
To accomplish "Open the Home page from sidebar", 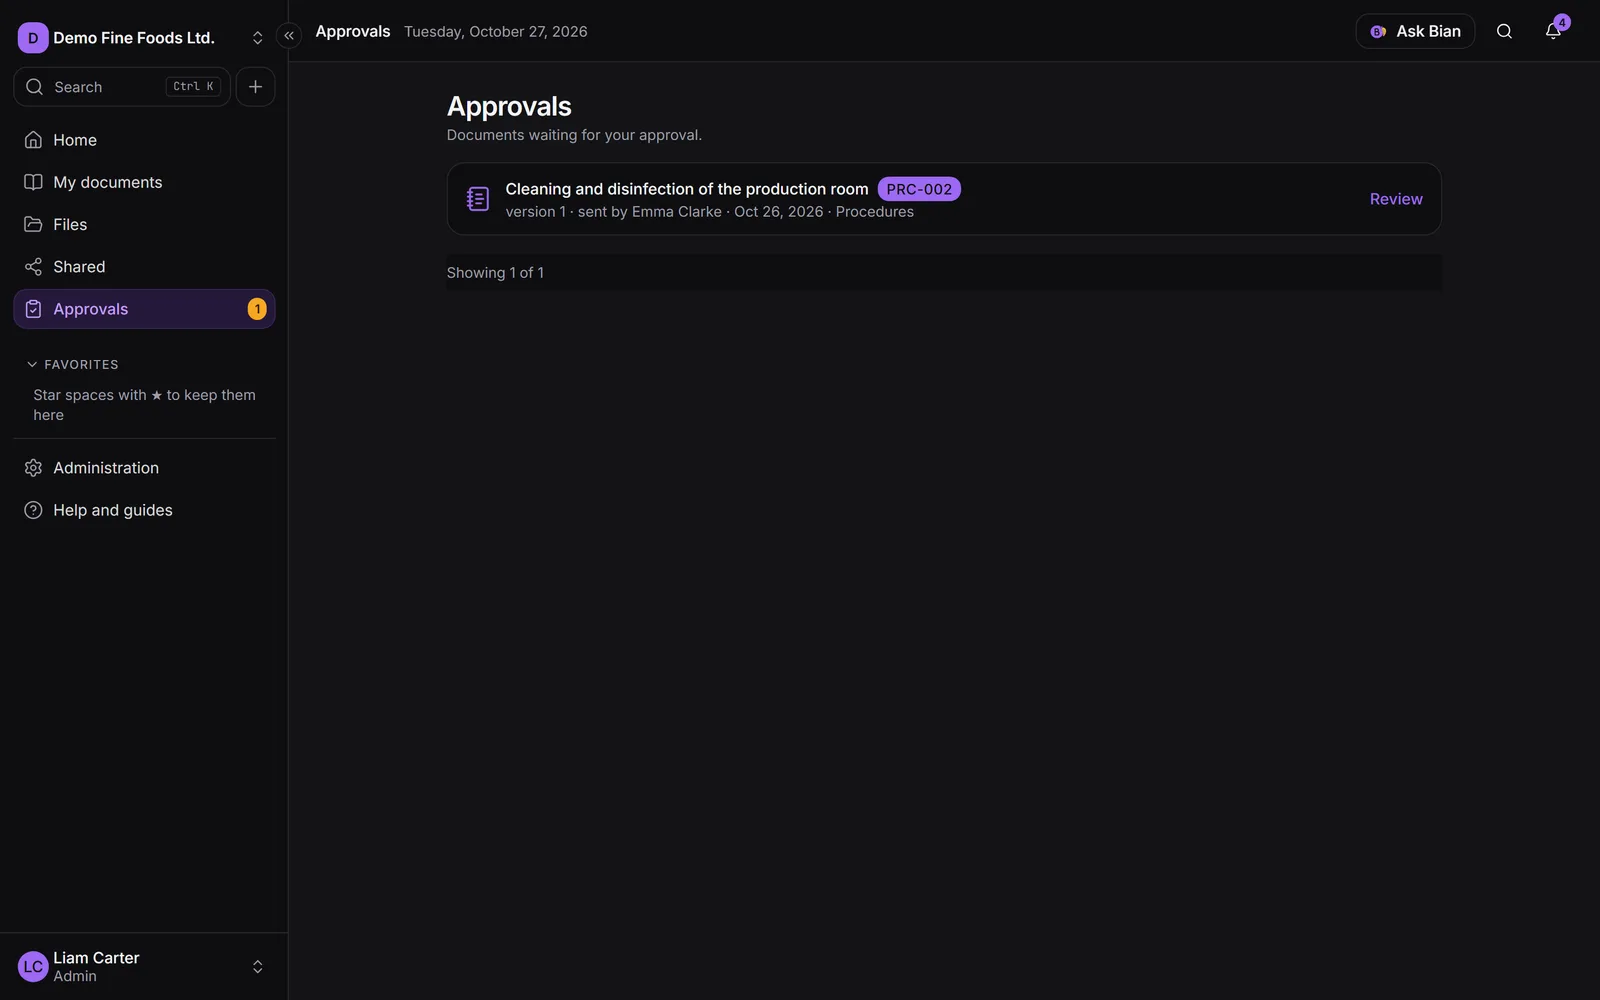I will pyautogui.click(x=144, y=140).
